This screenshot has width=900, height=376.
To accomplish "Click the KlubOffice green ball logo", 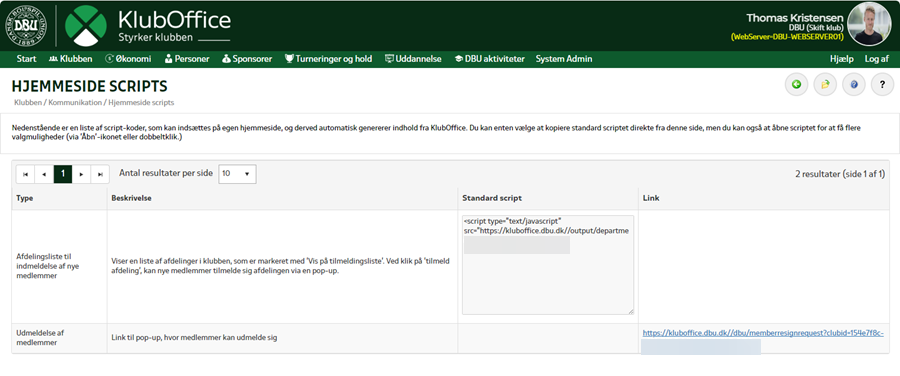I will [x=86, y=25].
